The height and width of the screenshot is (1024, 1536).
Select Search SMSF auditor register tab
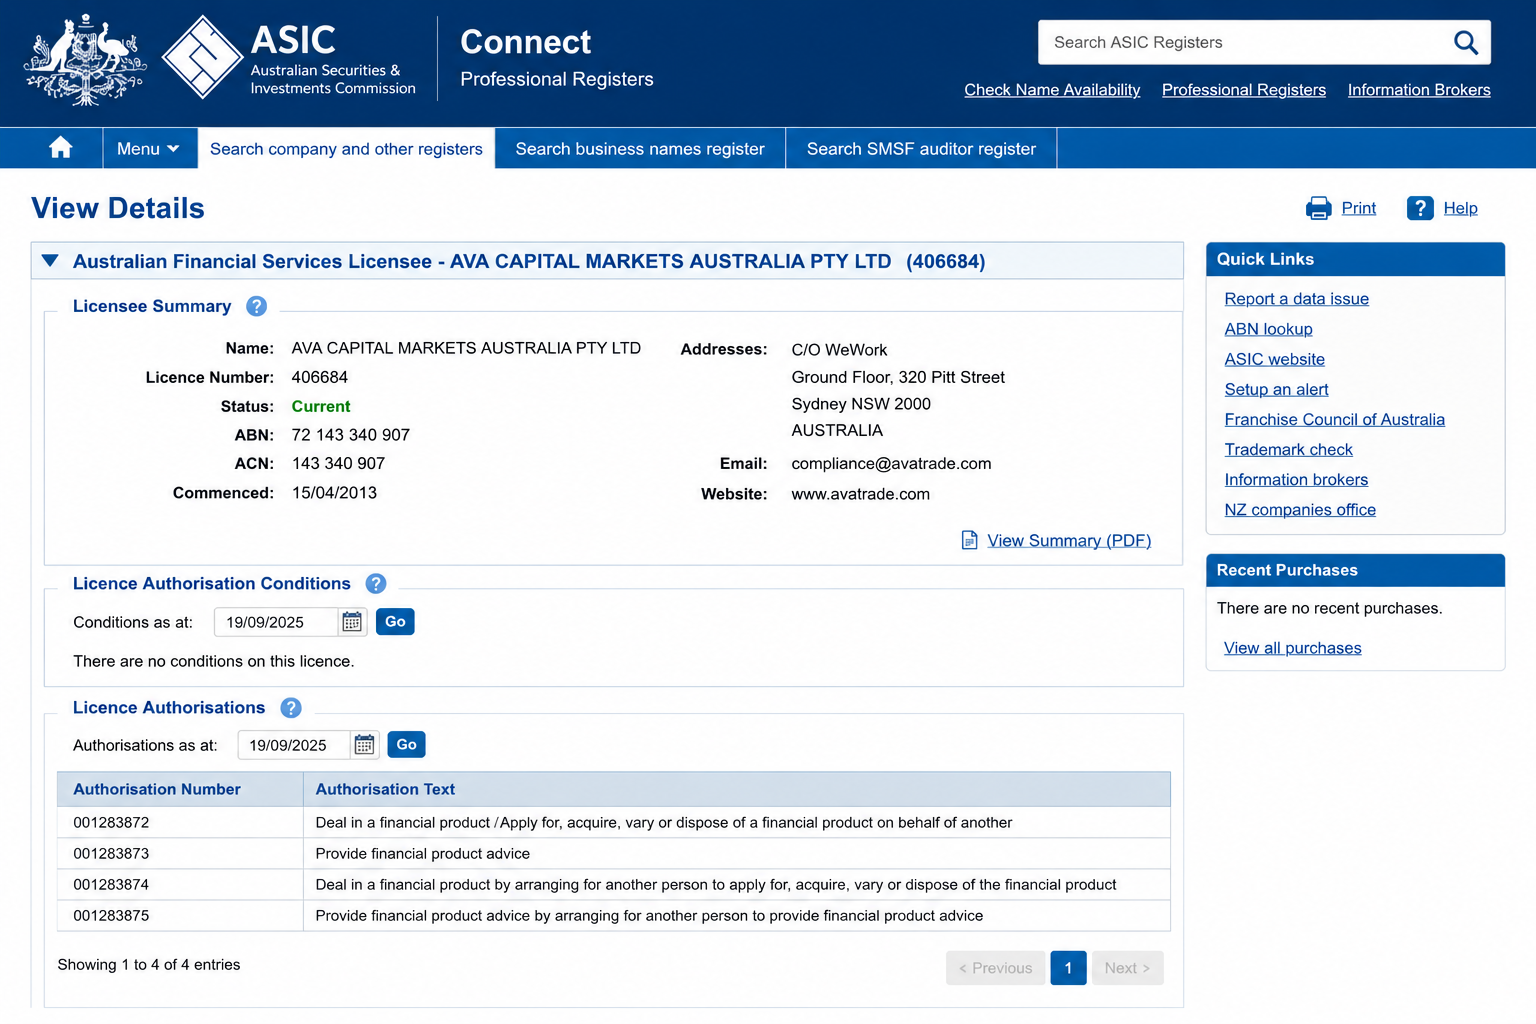(x=921, y=148)
